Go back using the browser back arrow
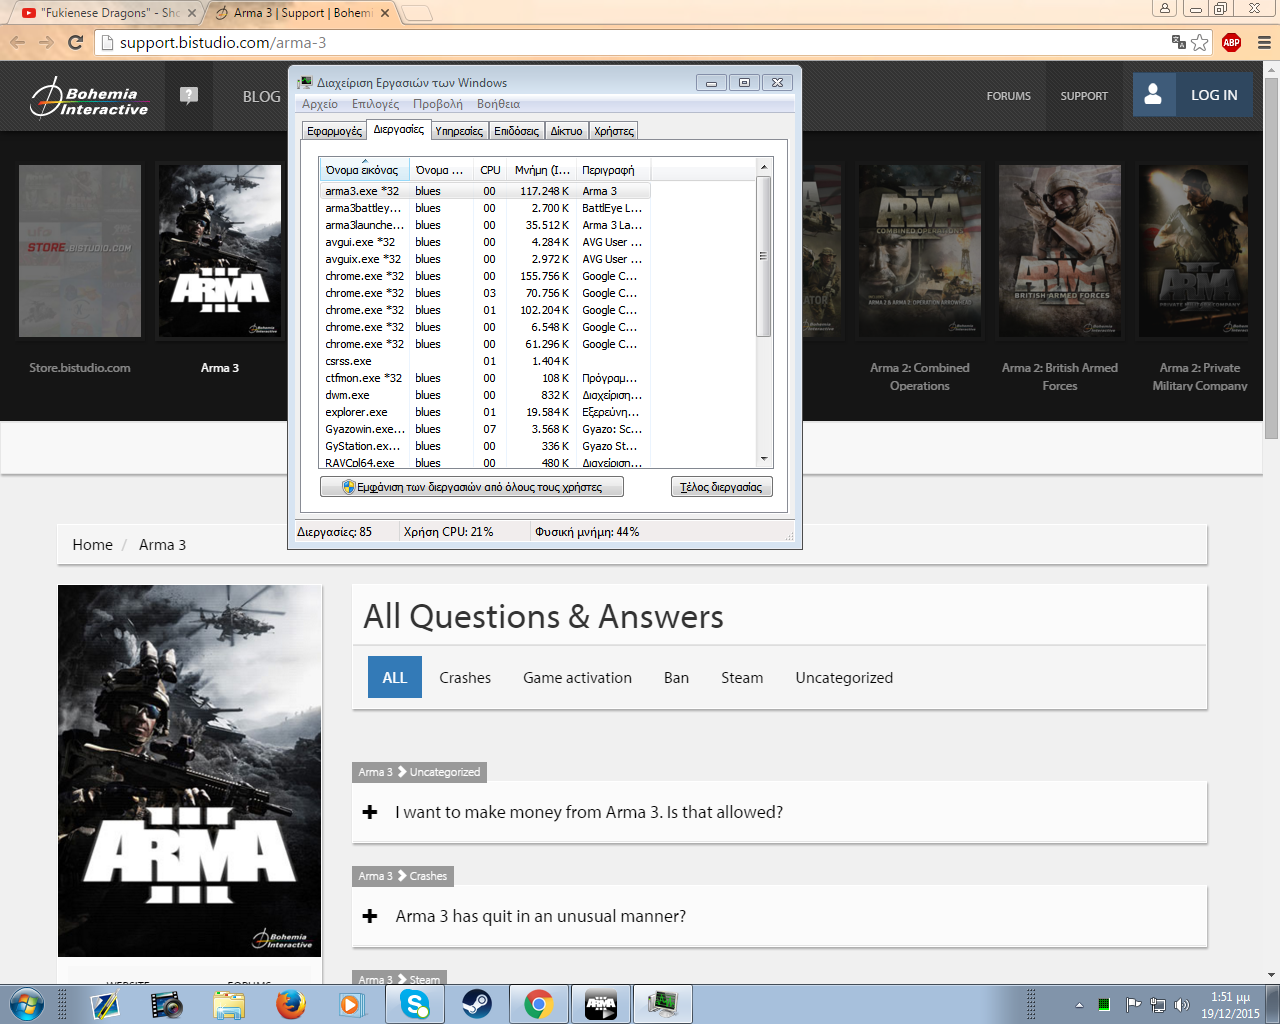Image resolution: width=1280 pixels, height=1024 pixels. (17, 42)
